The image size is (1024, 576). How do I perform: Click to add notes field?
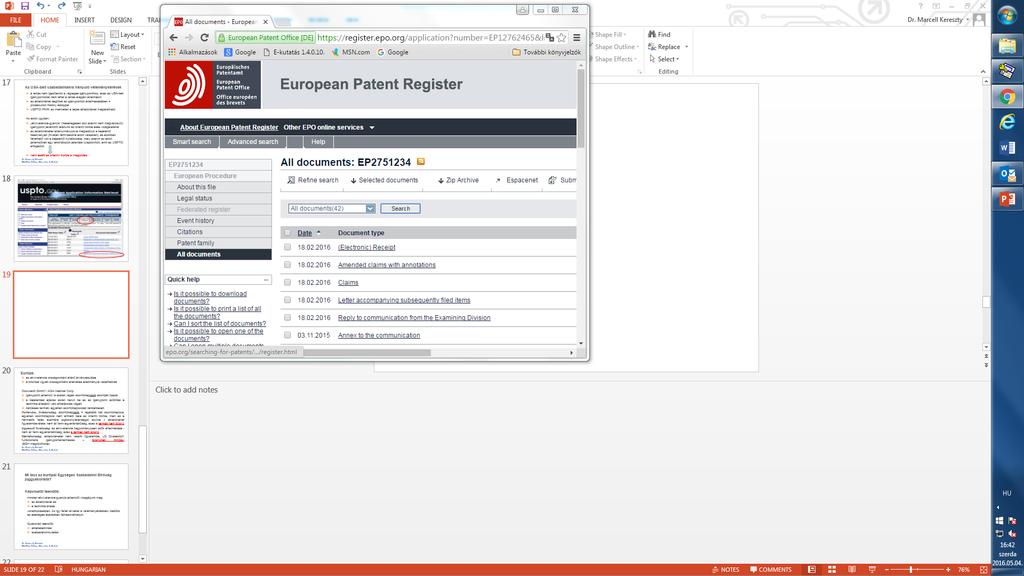coord(187,390)
